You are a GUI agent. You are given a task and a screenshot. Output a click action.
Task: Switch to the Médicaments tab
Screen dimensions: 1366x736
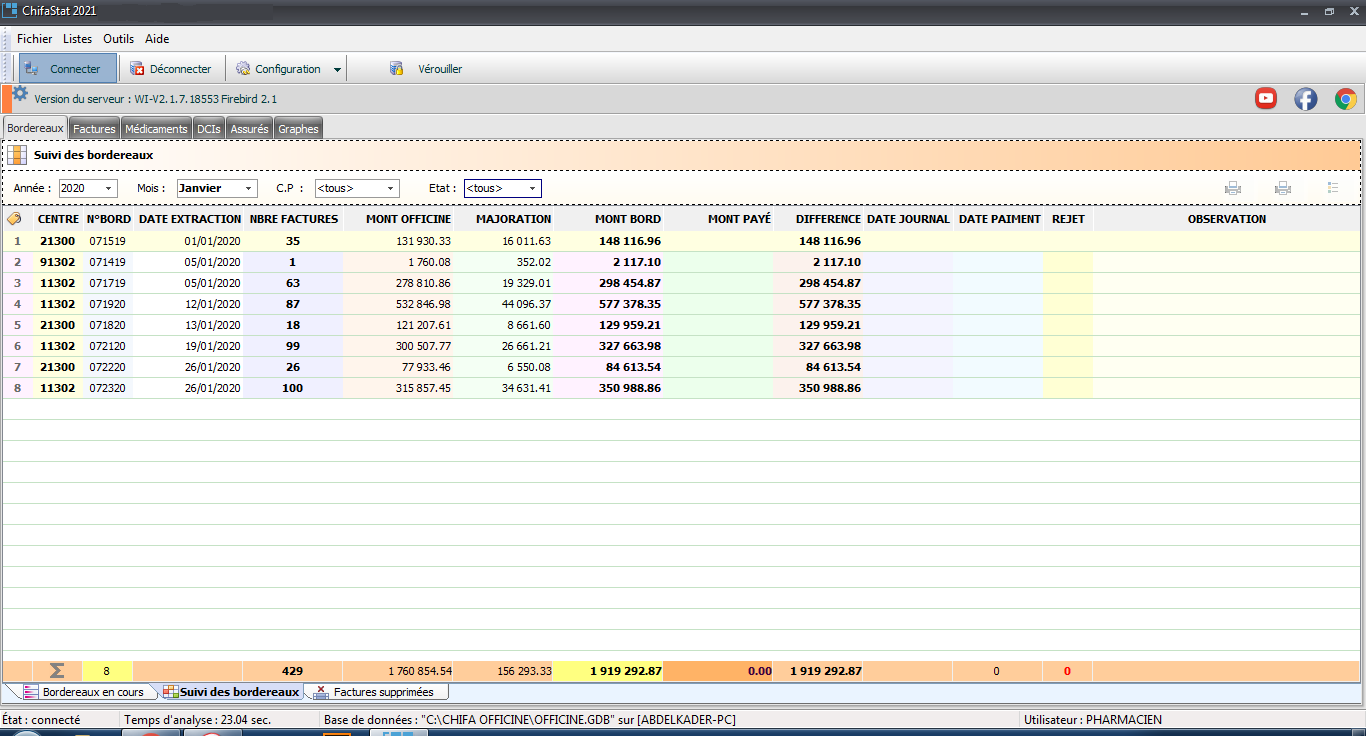coord(156,129)
